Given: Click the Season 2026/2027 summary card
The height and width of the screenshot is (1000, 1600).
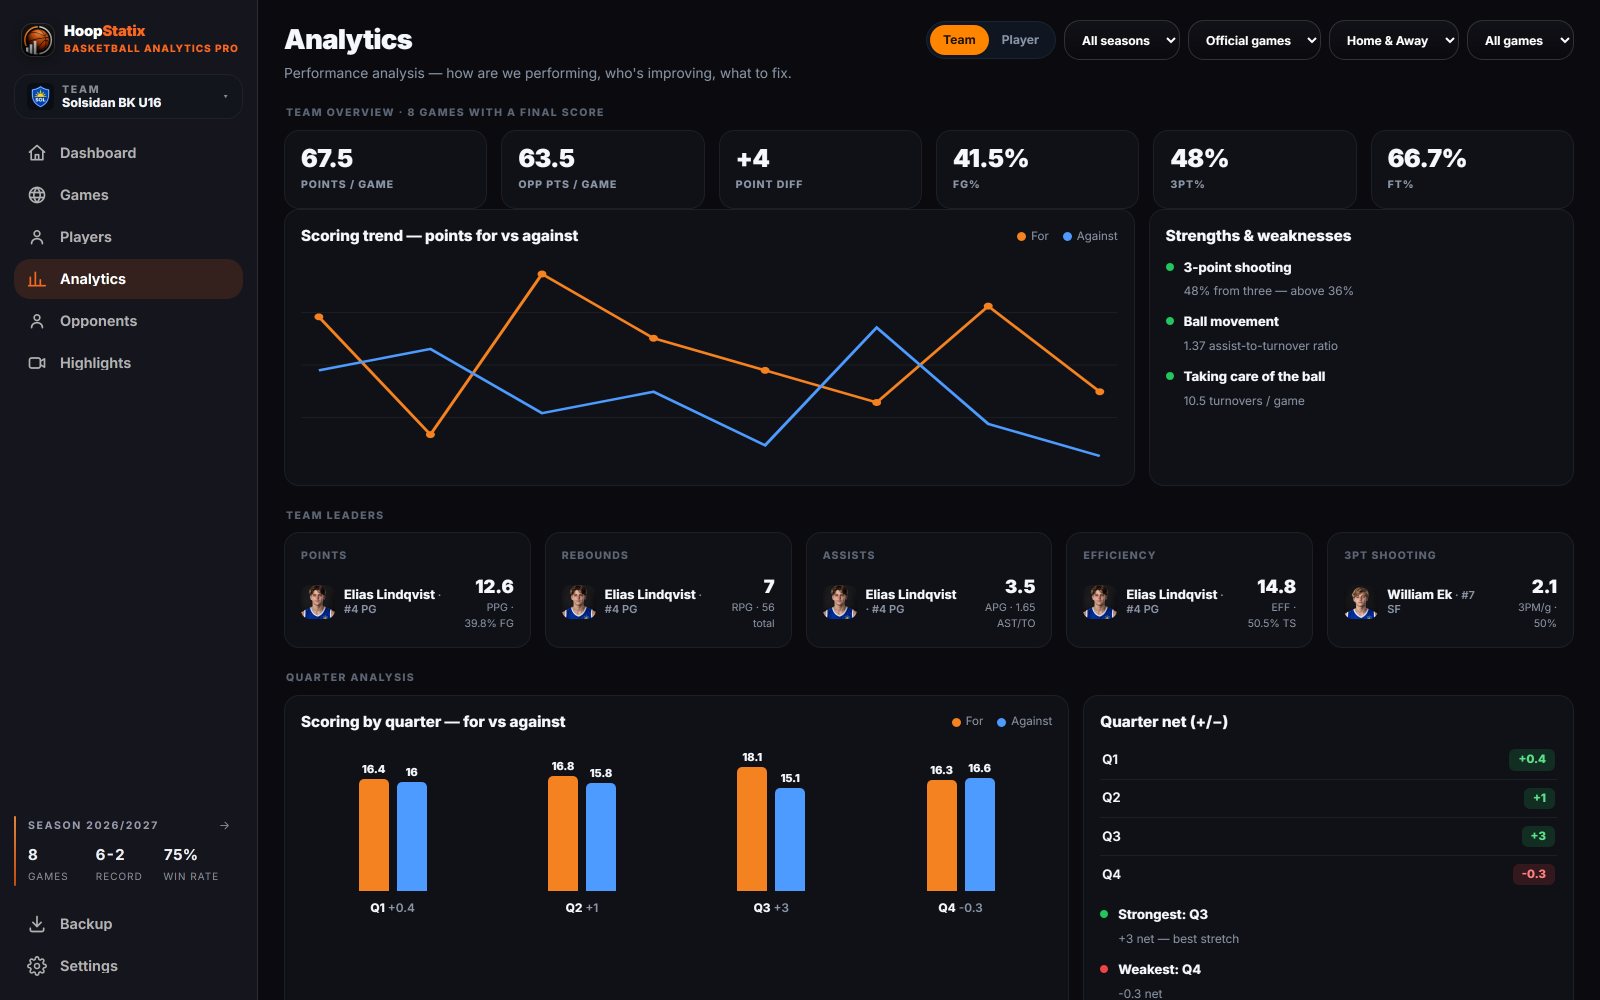Looking at the screenshot, I should [x=128, y=852].
